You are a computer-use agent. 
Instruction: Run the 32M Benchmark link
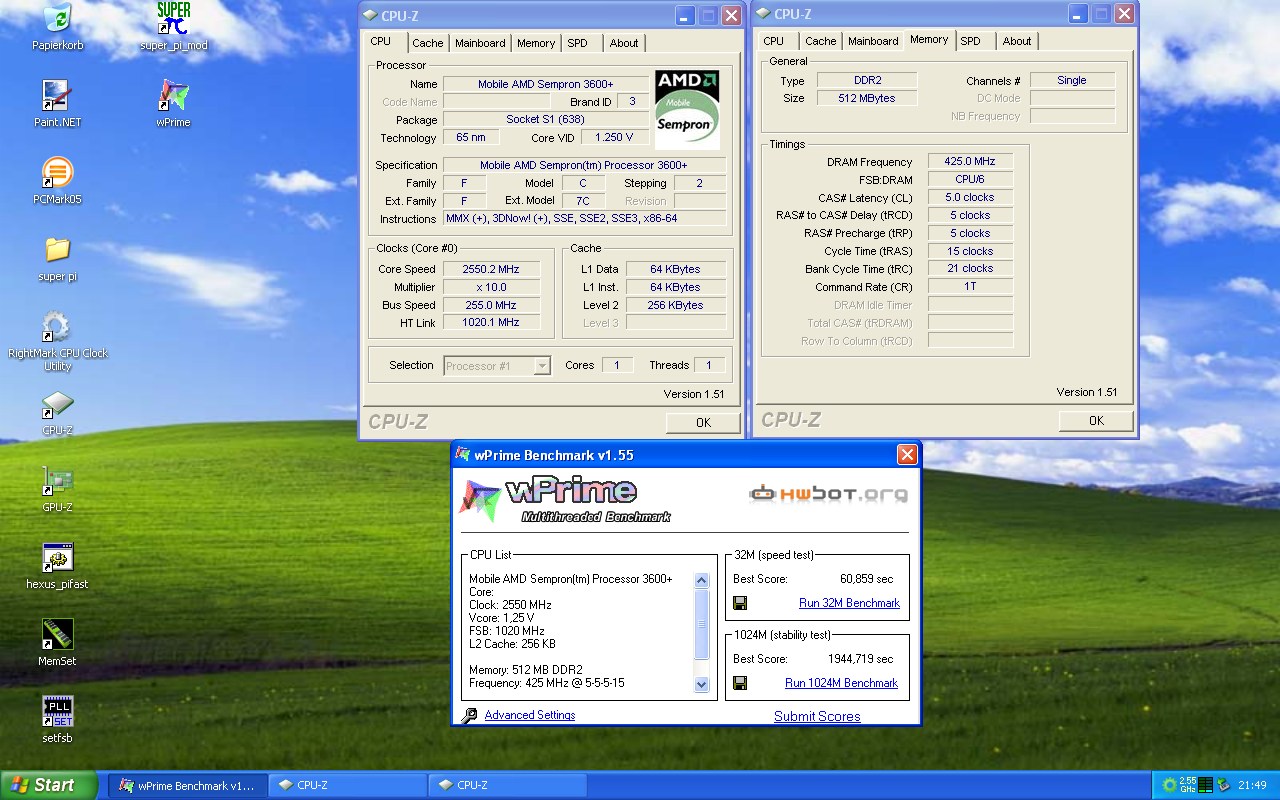[x=849, y=603]
